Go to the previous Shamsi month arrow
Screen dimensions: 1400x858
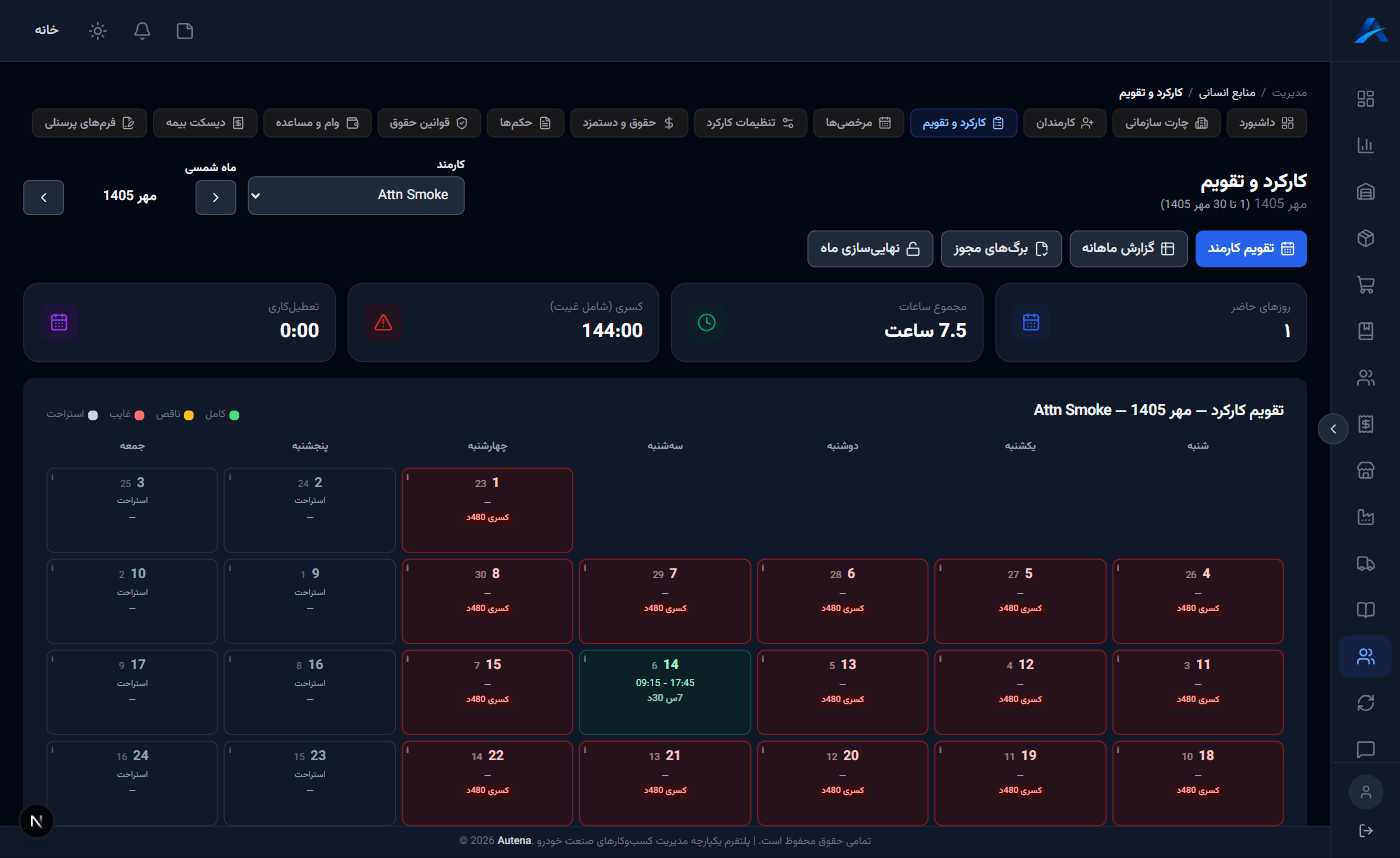point(215,197)
